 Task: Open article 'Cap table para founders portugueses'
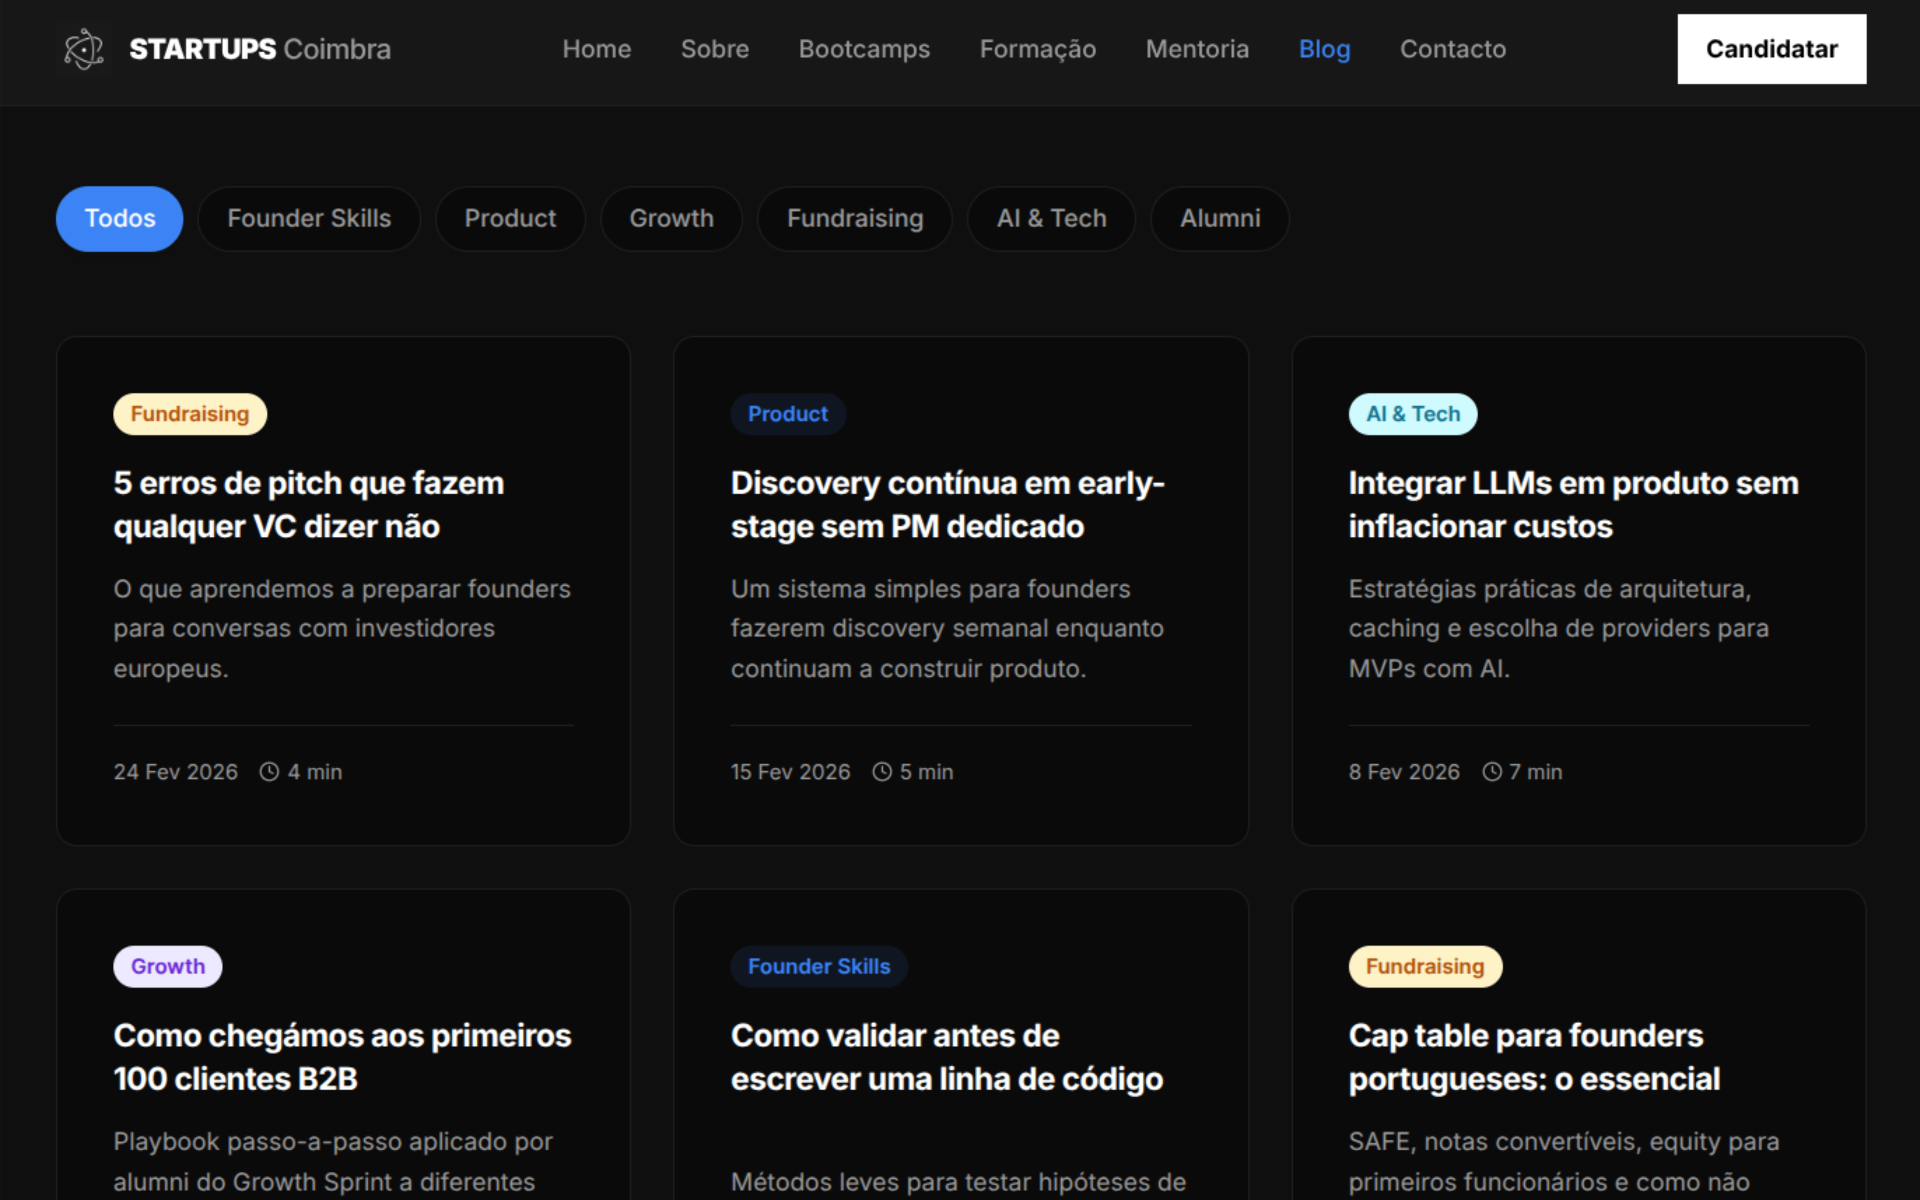coord(1534,1057)
